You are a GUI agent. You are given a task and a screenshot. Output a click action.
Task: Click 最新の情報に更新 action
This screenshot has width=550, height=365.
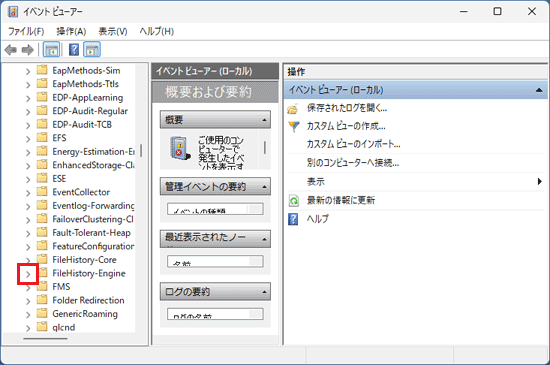pos(341,201)
